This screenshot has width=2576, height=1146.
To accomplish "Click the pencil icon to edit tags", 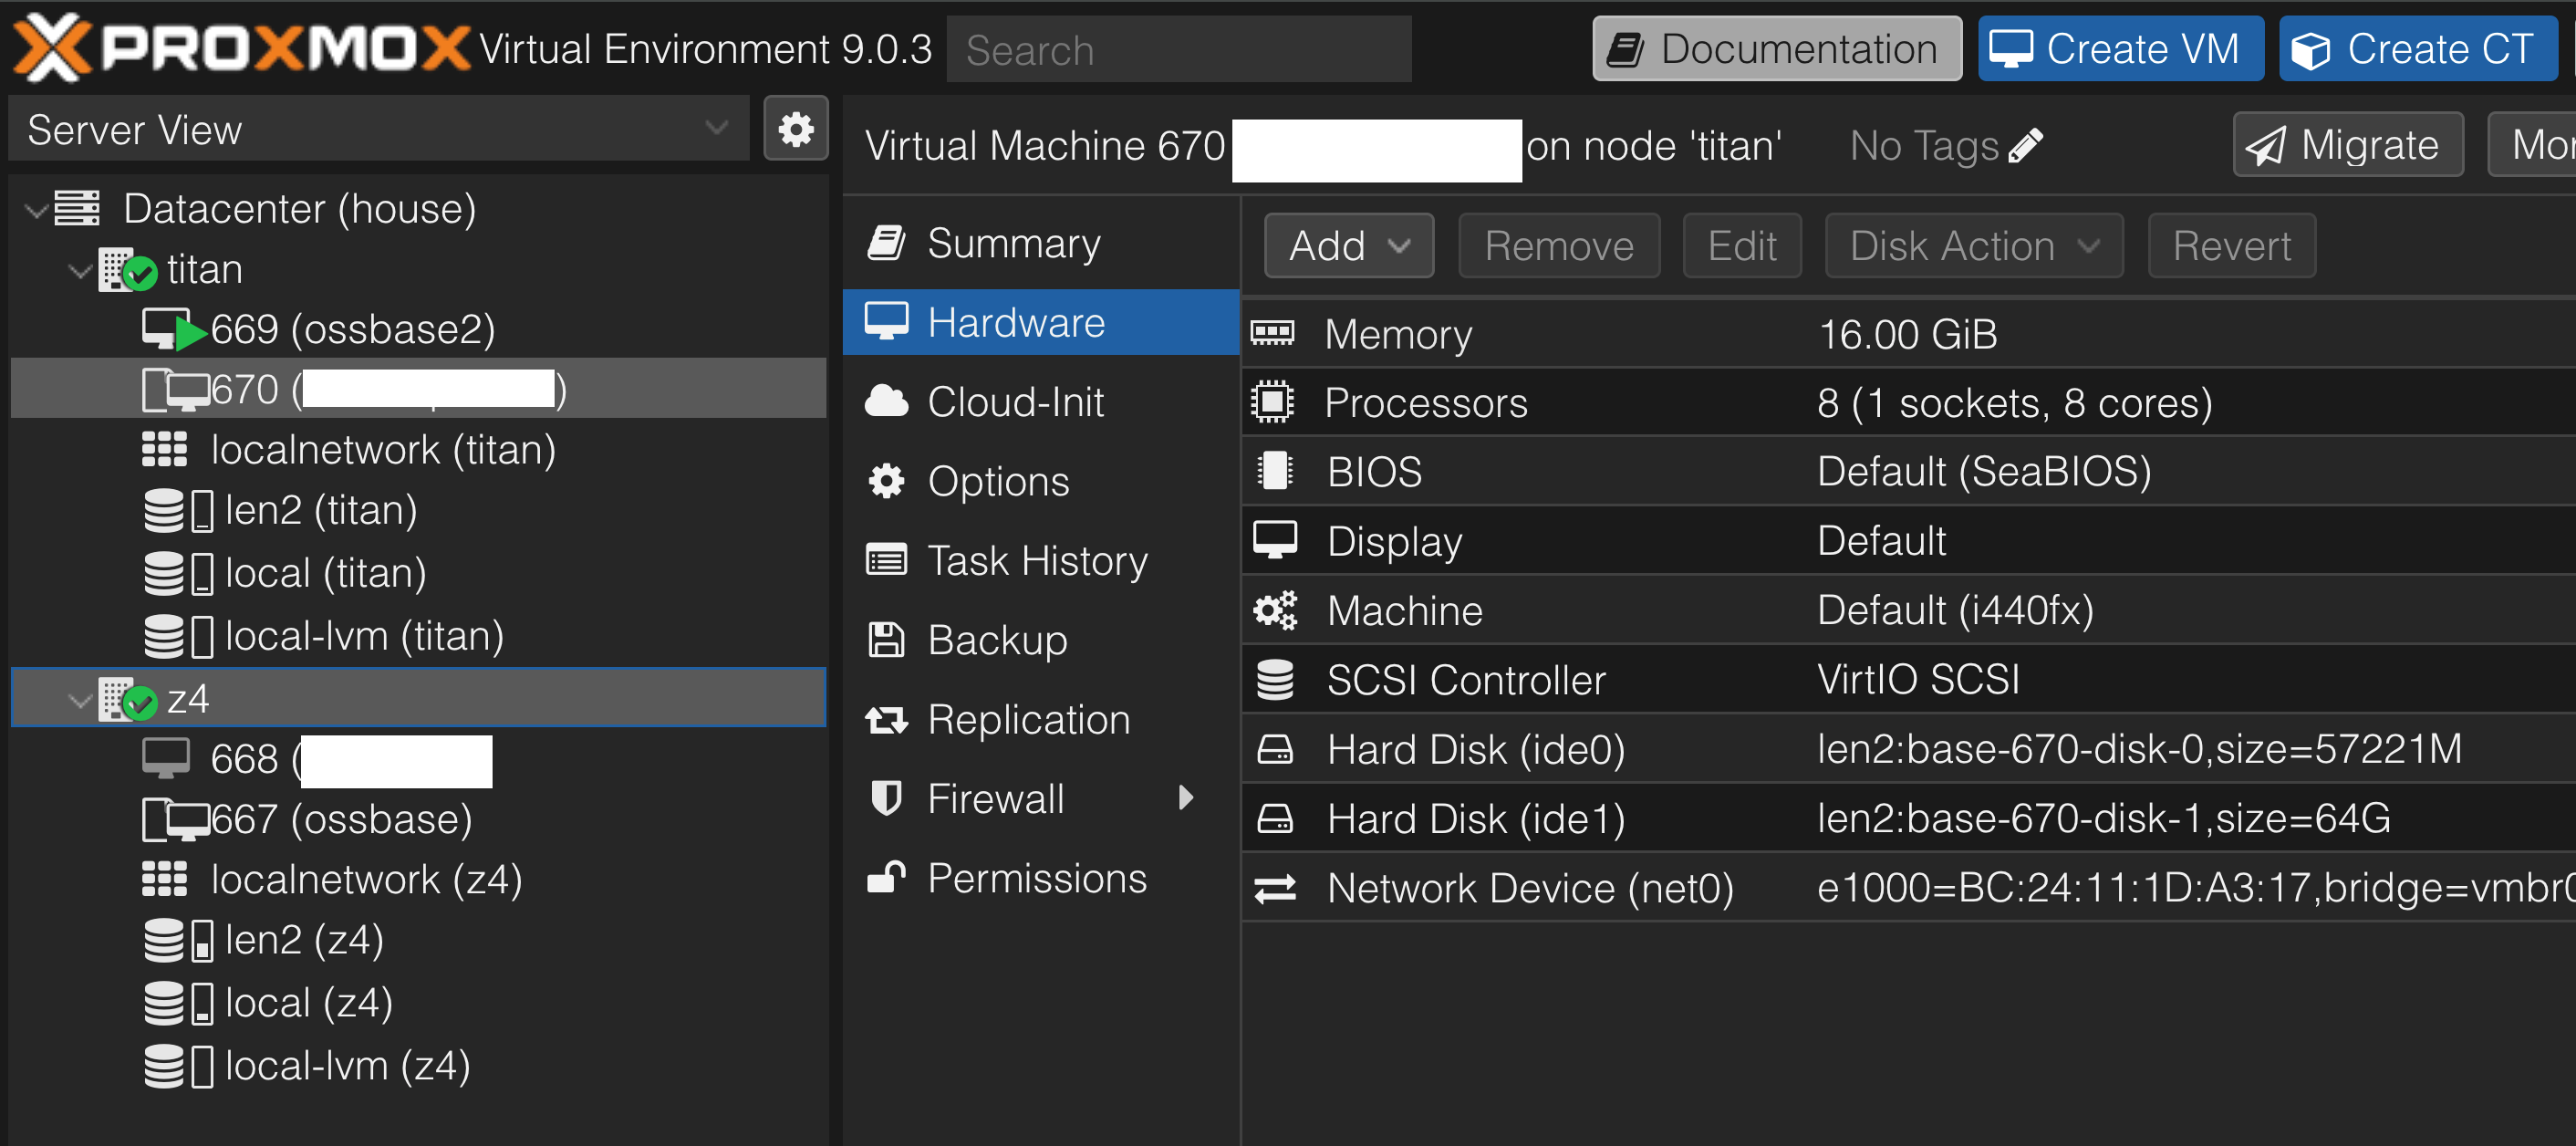I will pos(2025,146).
